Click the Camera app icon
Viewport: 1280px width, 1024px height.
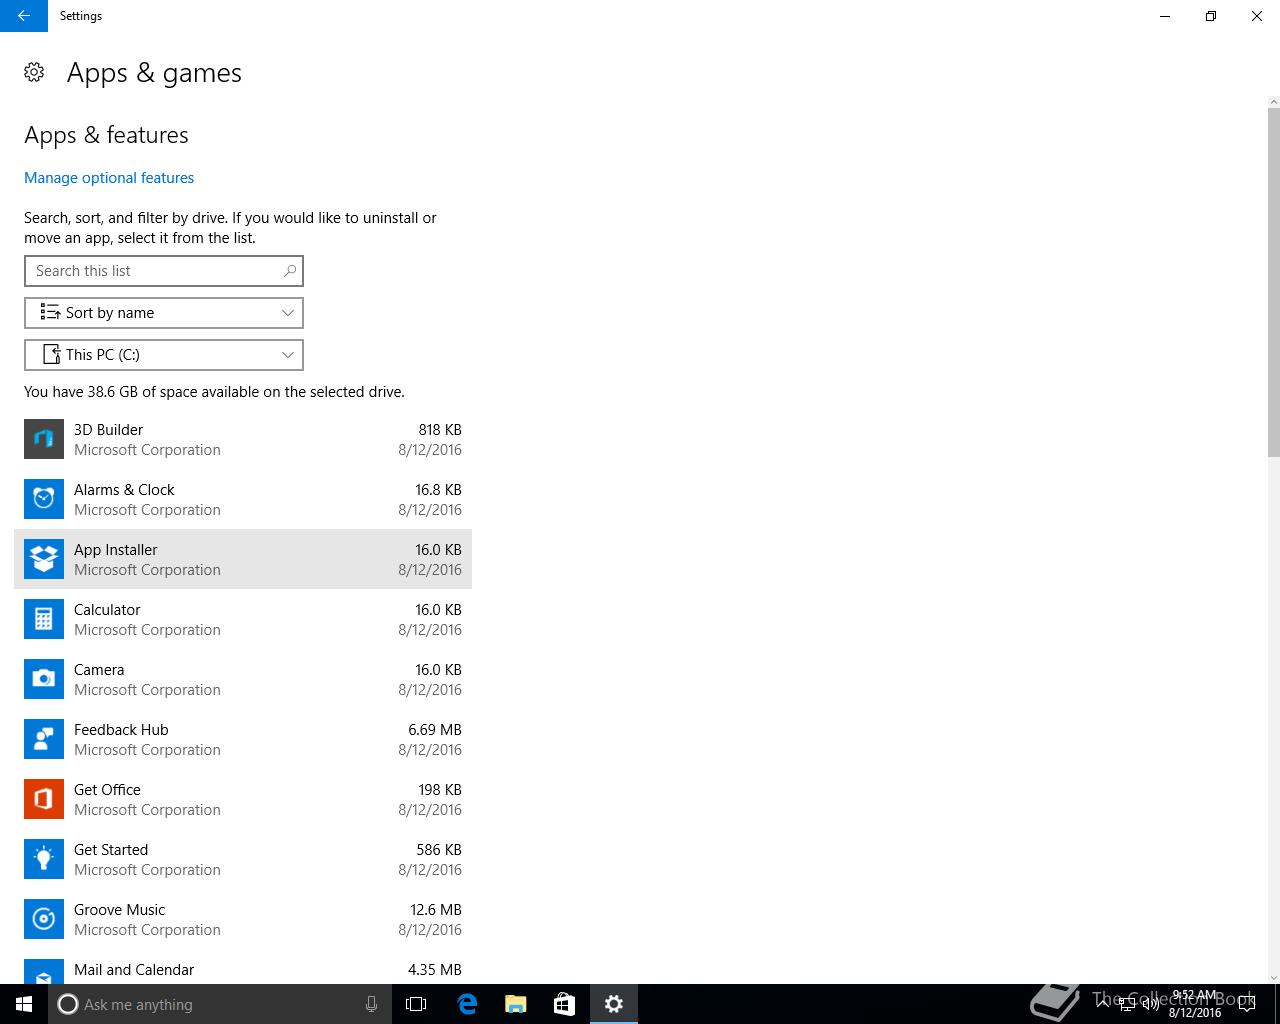[44, 679]
